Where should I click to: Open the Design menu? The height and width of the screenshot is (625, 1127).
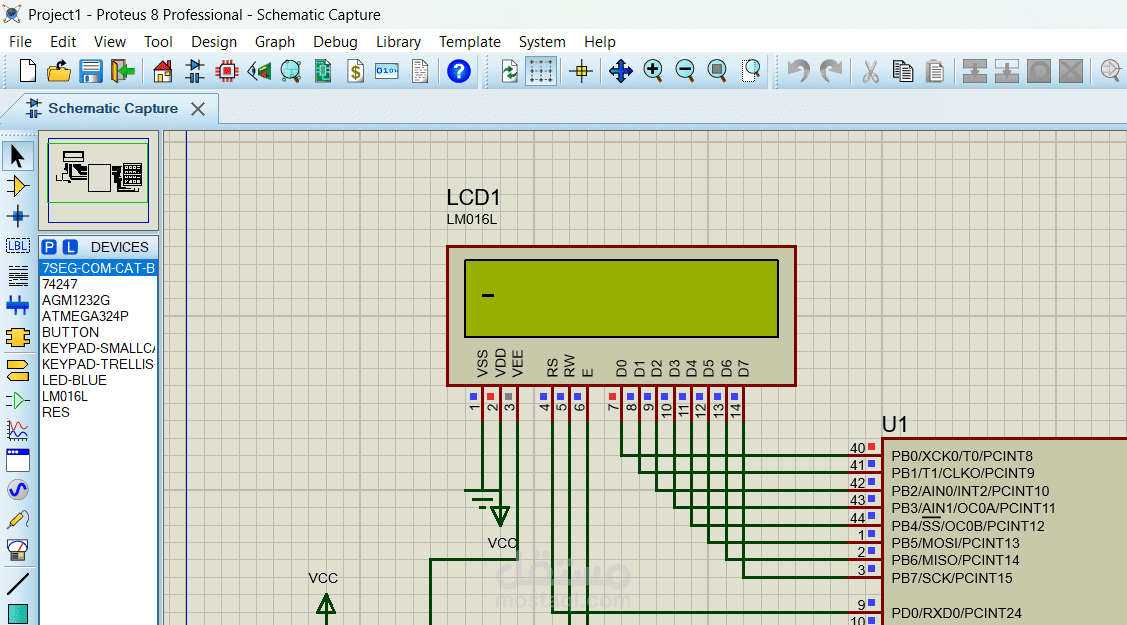[214, 42]
